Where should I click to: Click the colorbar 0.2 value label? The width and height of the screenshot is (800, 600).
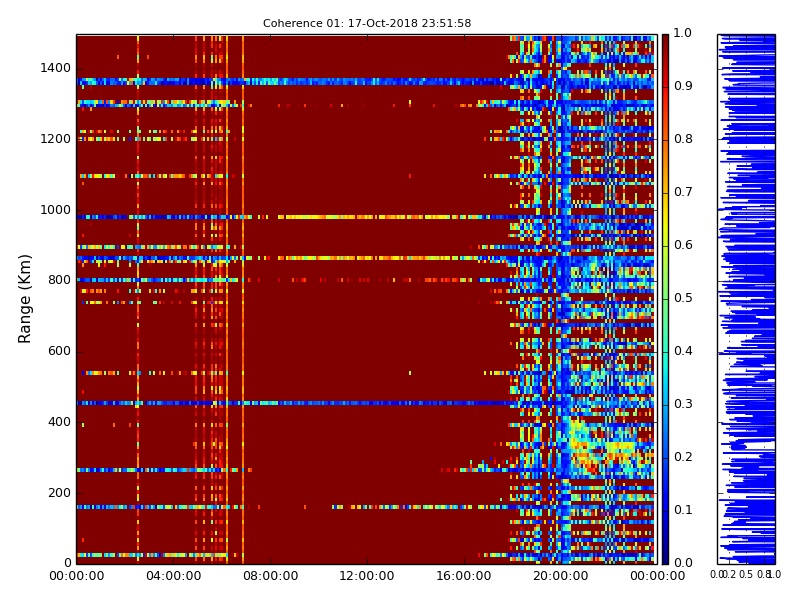pos(683,457)
